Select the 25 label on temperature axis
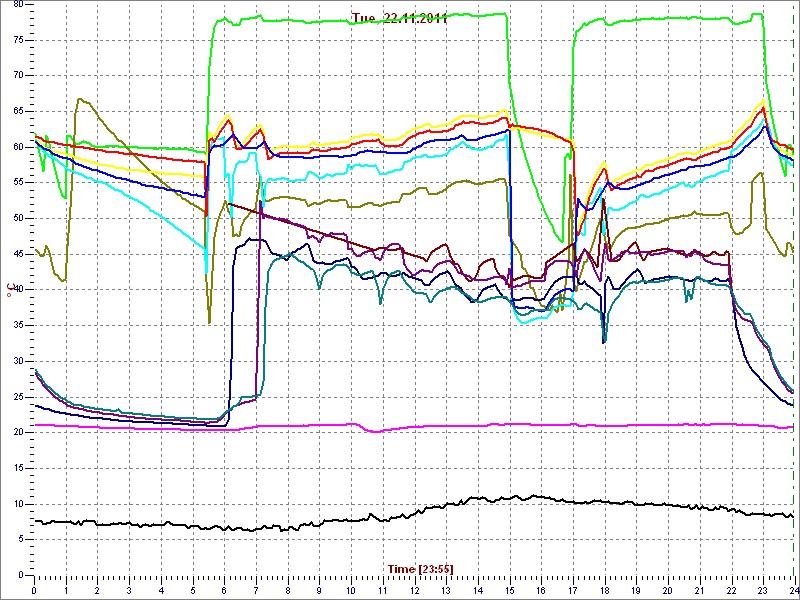This screenshot has height=600, width=800. tap(18, 397)
